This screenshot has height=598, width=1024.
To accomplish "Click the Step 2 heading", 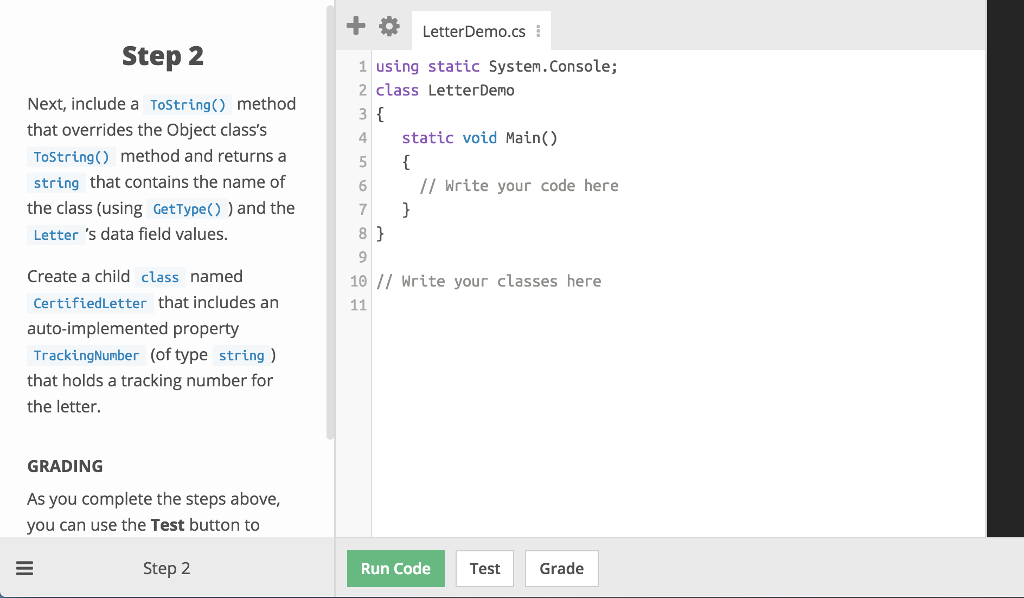I will [x=163, y=56].
